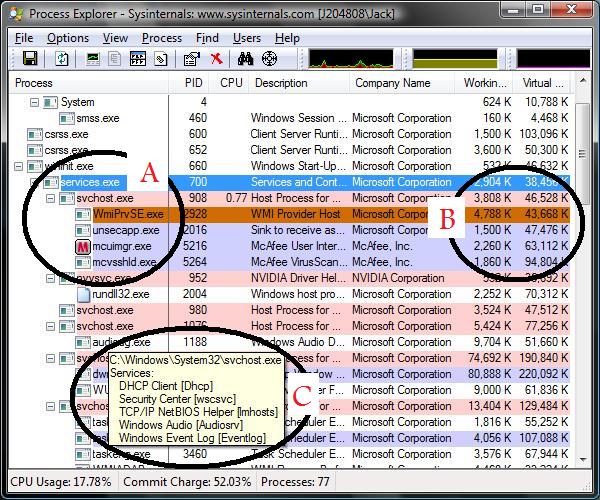
Task: Open the Help menu
Action: pyautogui.click(x=287, y=38)
